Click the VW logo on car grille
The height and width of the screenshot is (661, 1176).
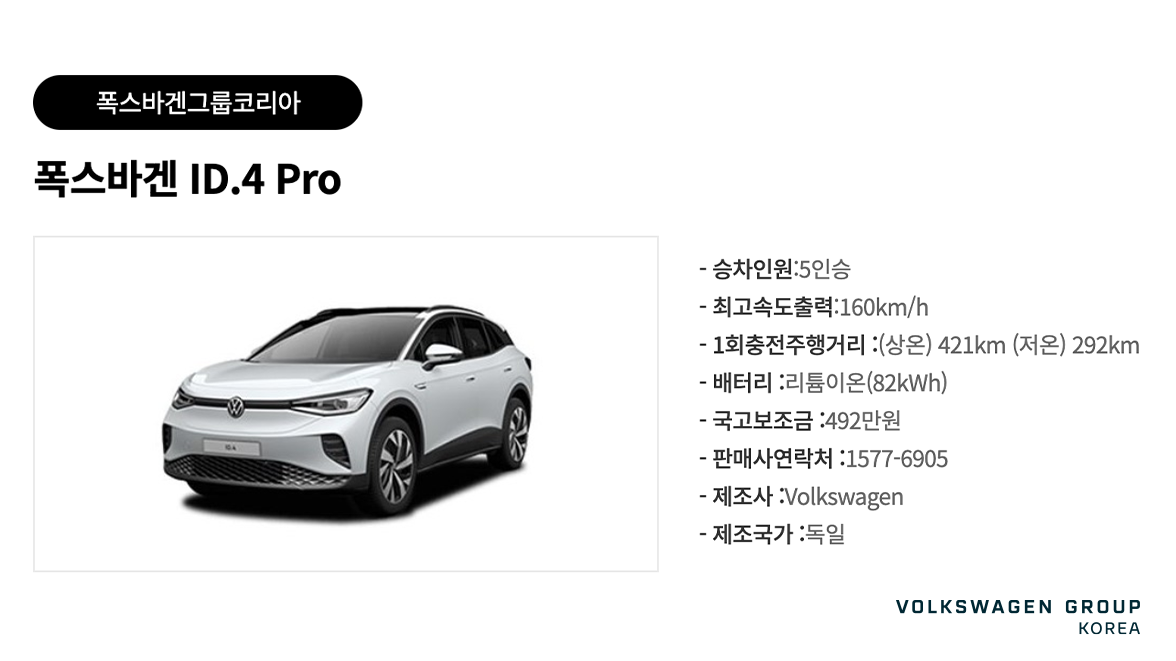(x=236, y=406)
